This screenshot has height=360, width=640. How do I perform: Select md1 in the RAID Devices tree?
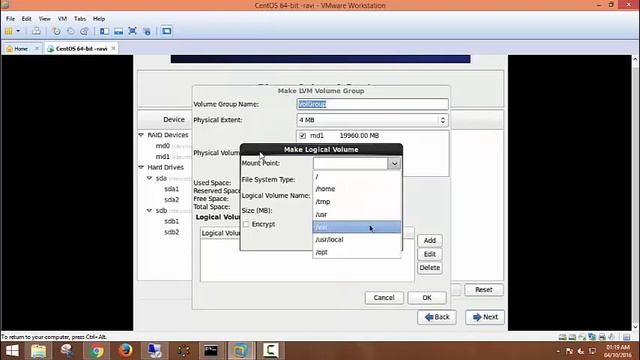coord(162,157)
